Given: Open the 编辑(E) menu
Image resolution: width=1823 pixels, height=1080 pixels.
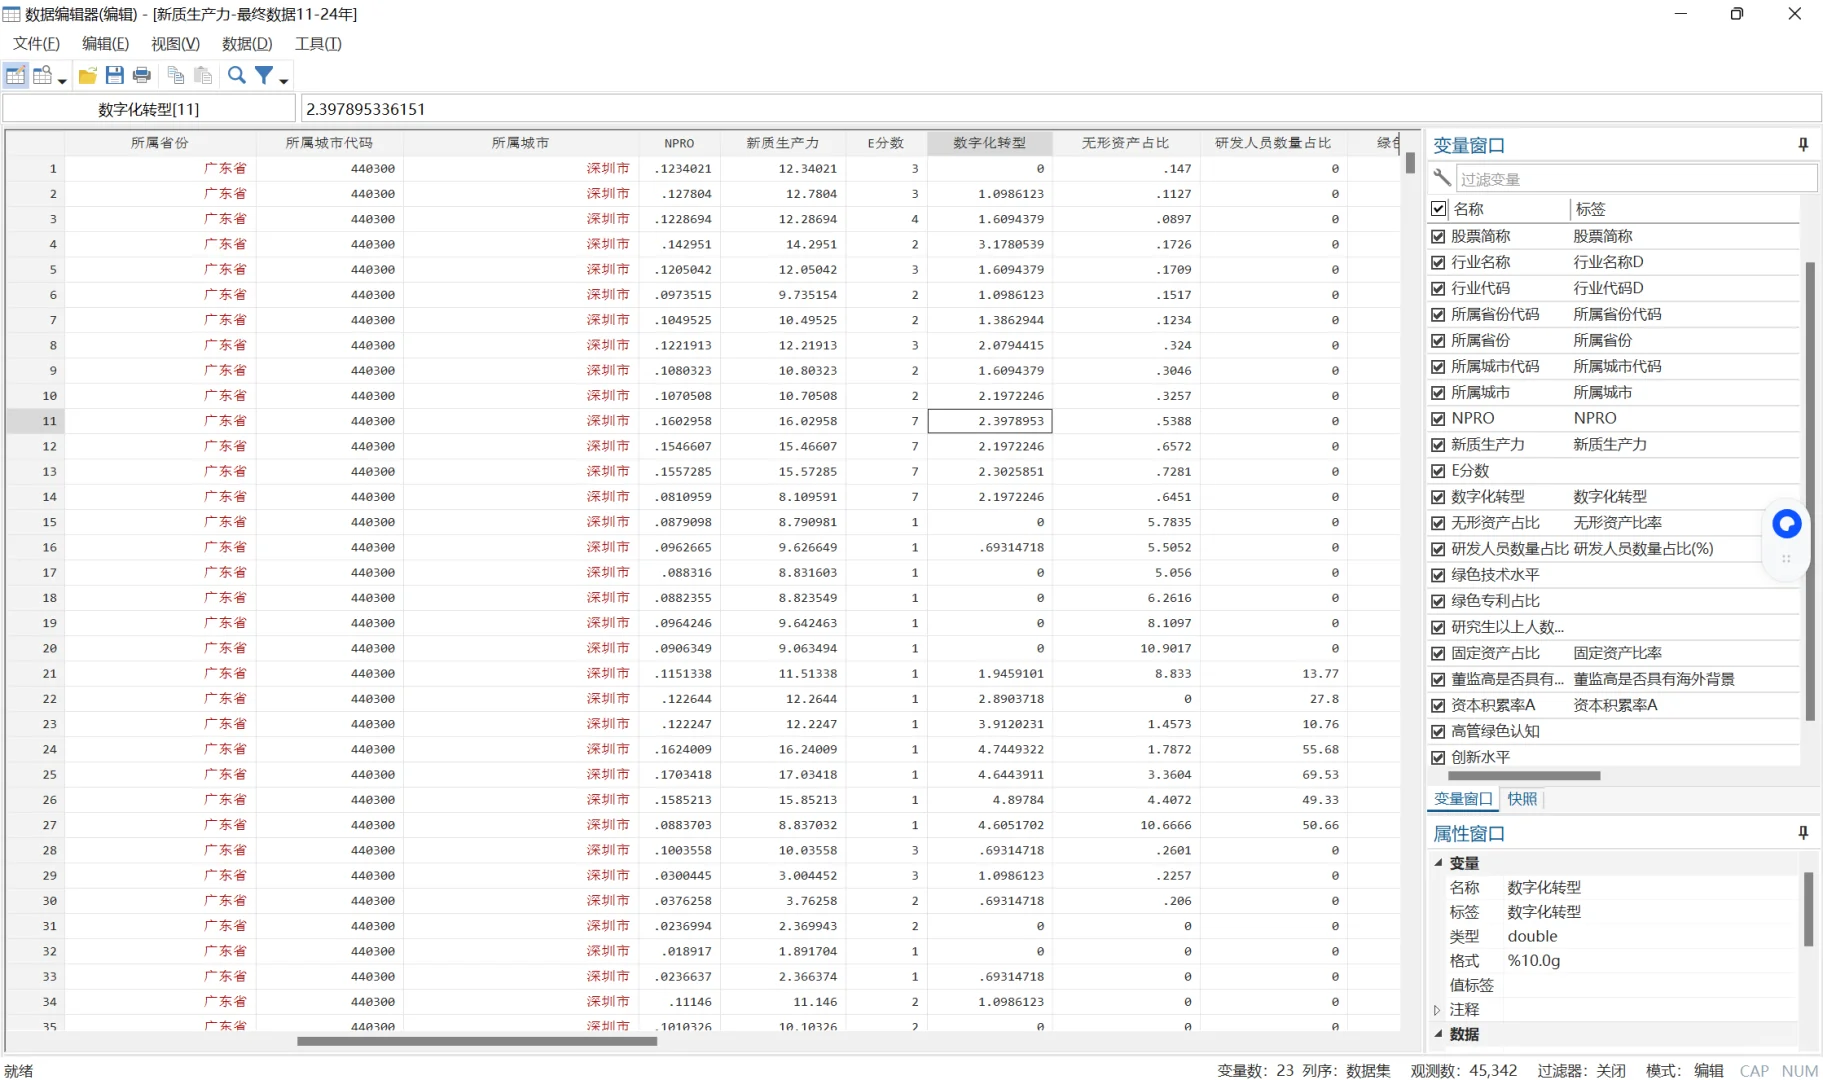Looking at the screenshot, I should tap(105, 44).
